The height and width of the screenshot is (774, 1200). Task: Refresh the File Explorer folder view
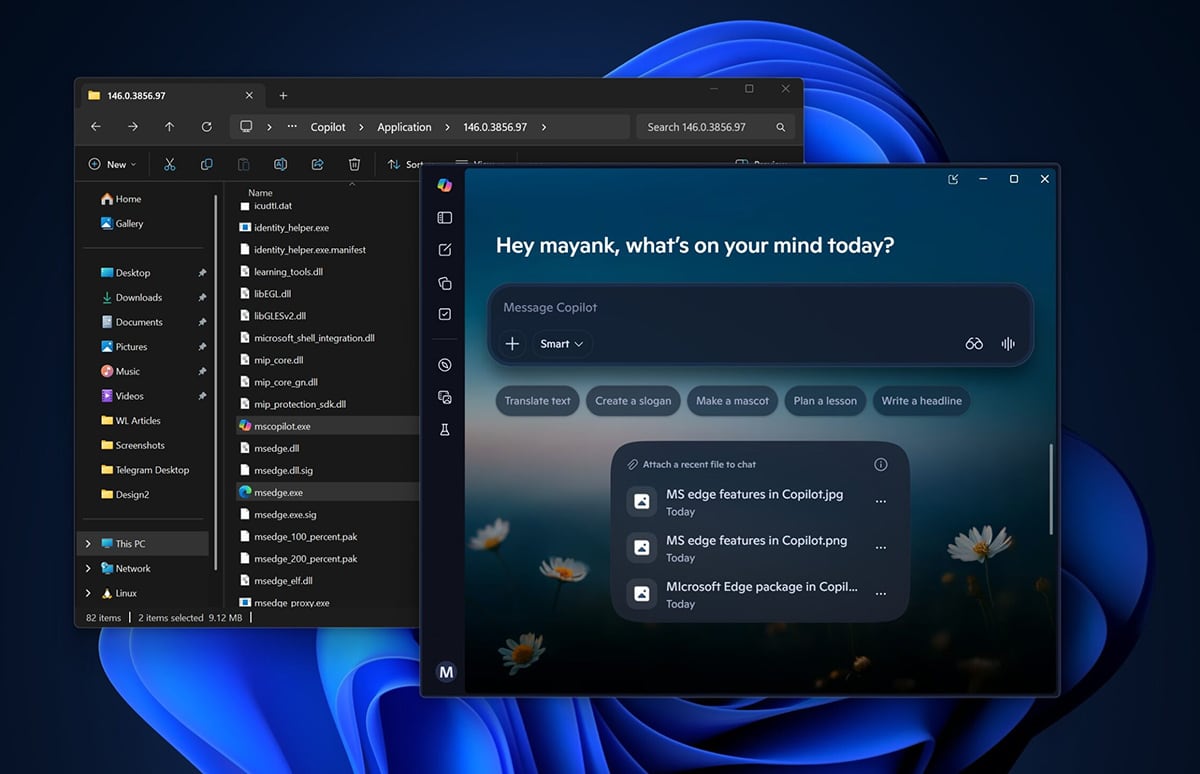(206, 127)
